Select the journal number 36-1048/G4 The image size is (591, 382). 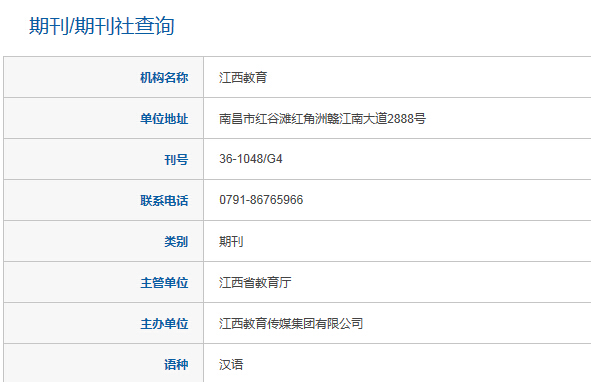(251, 159)
